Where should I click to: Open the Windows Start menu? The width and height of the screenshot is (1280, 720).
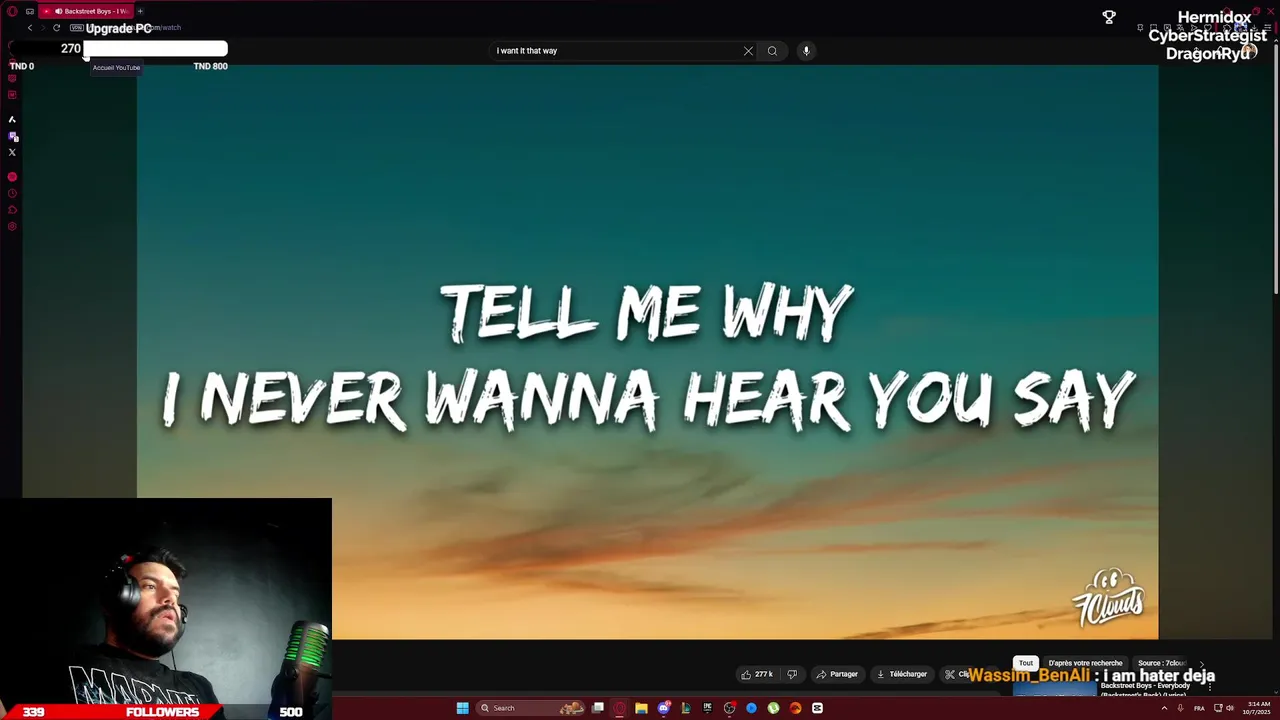coord(462,708)
